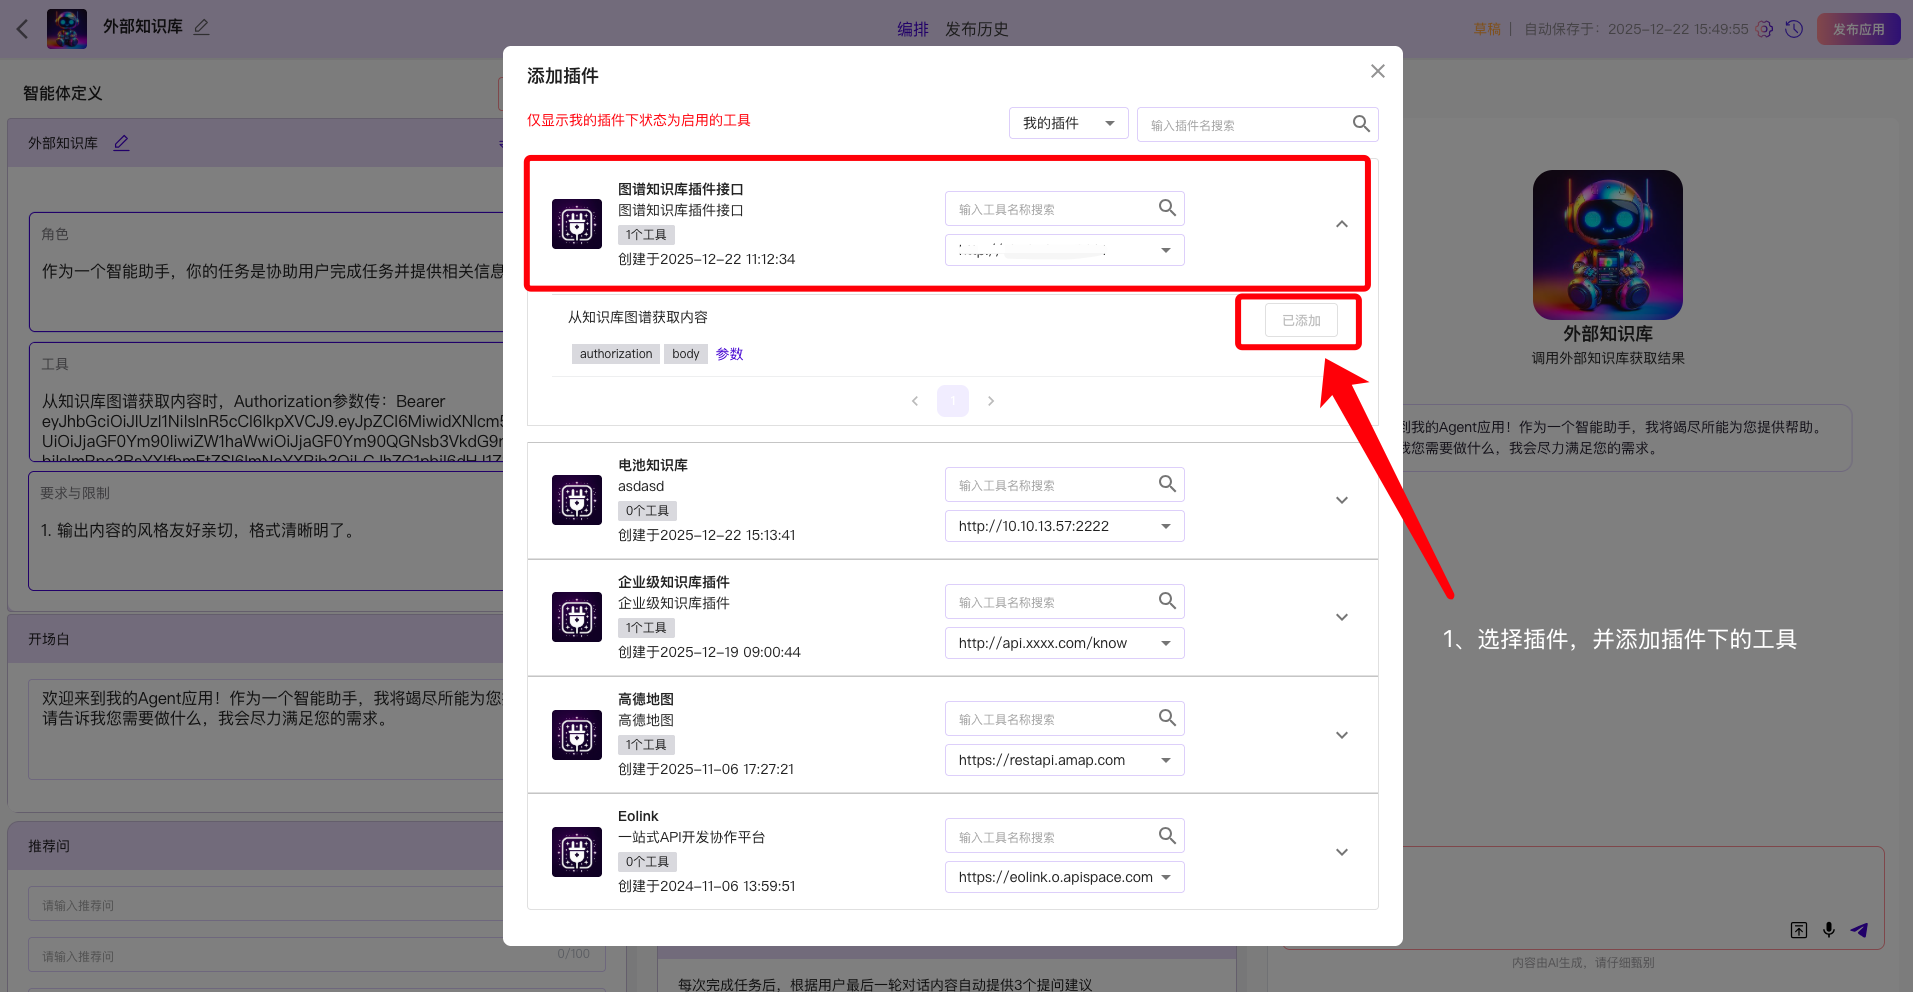Click the search icon in 电池知识库 tool search

(1167, 484)
